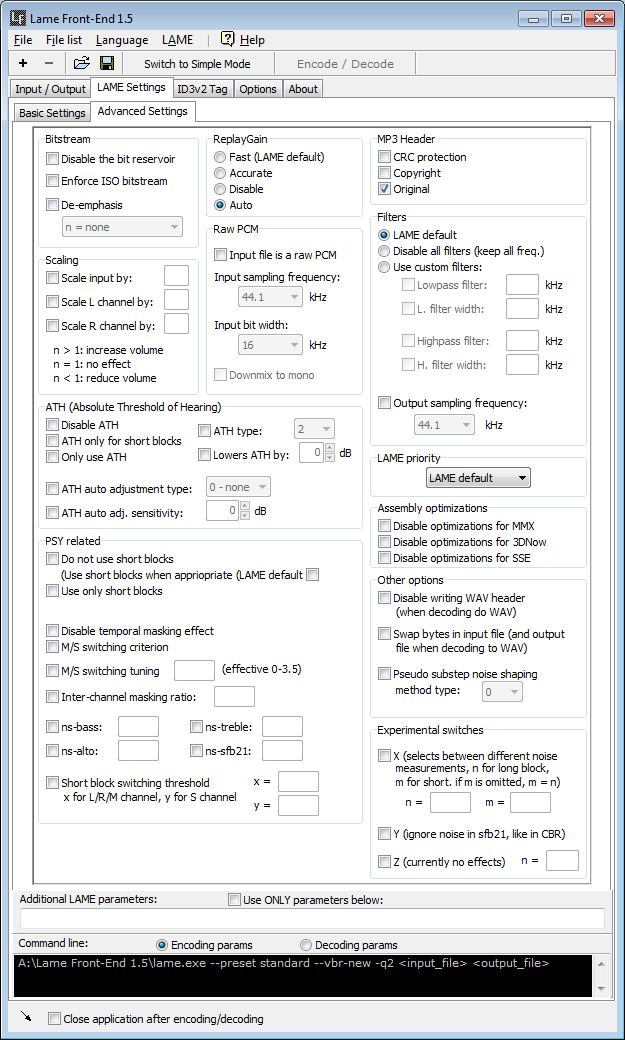Check CRC protection option
Screen dimensions: 625x1040
[x=384, y=157]
